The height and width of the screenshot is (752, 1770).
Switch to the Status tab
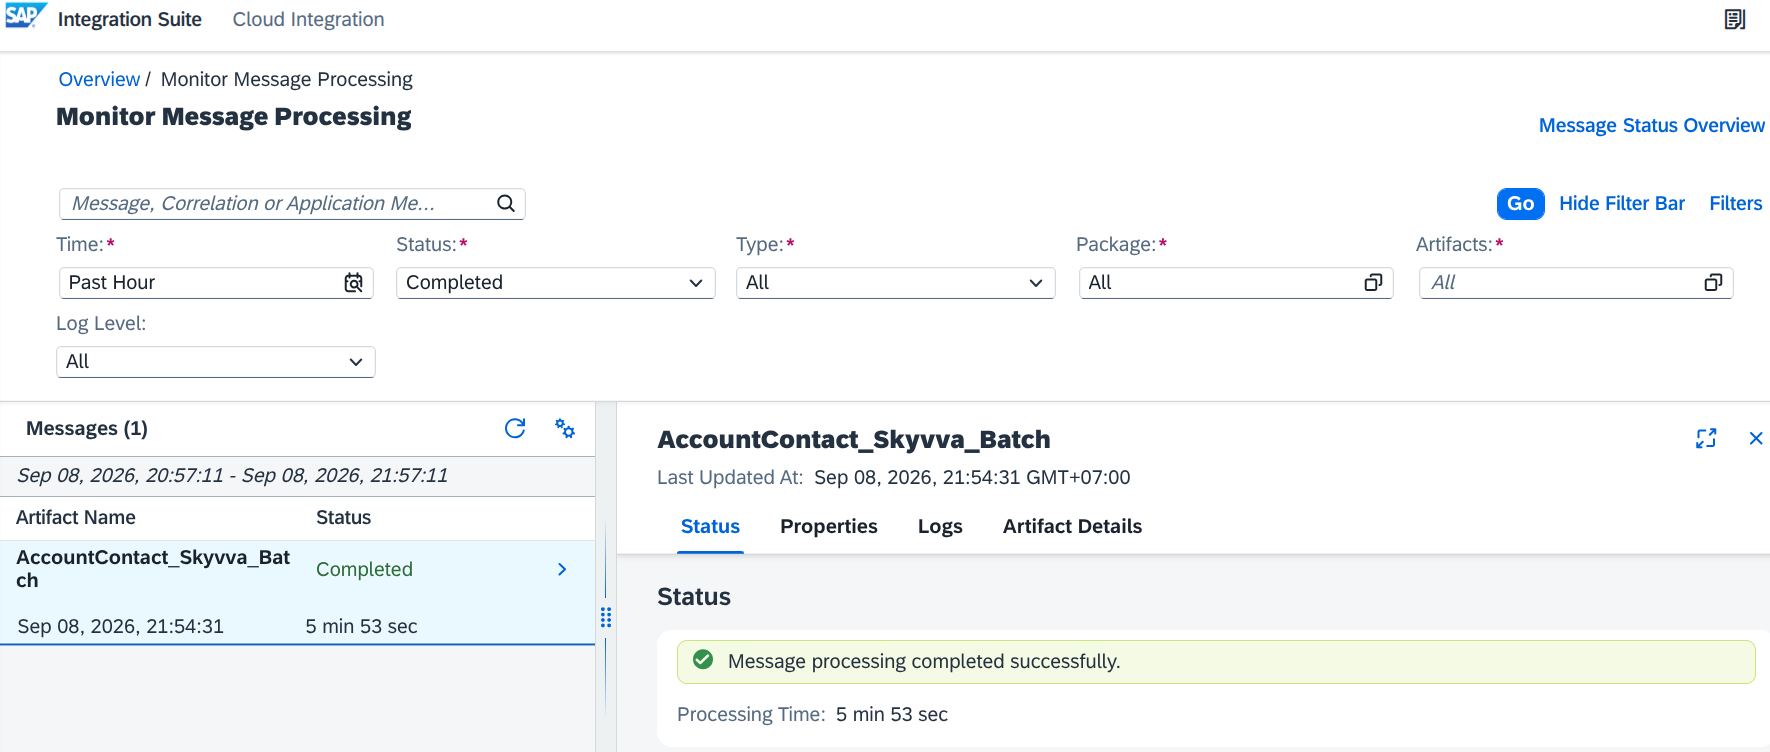click(x=710, y=526)
